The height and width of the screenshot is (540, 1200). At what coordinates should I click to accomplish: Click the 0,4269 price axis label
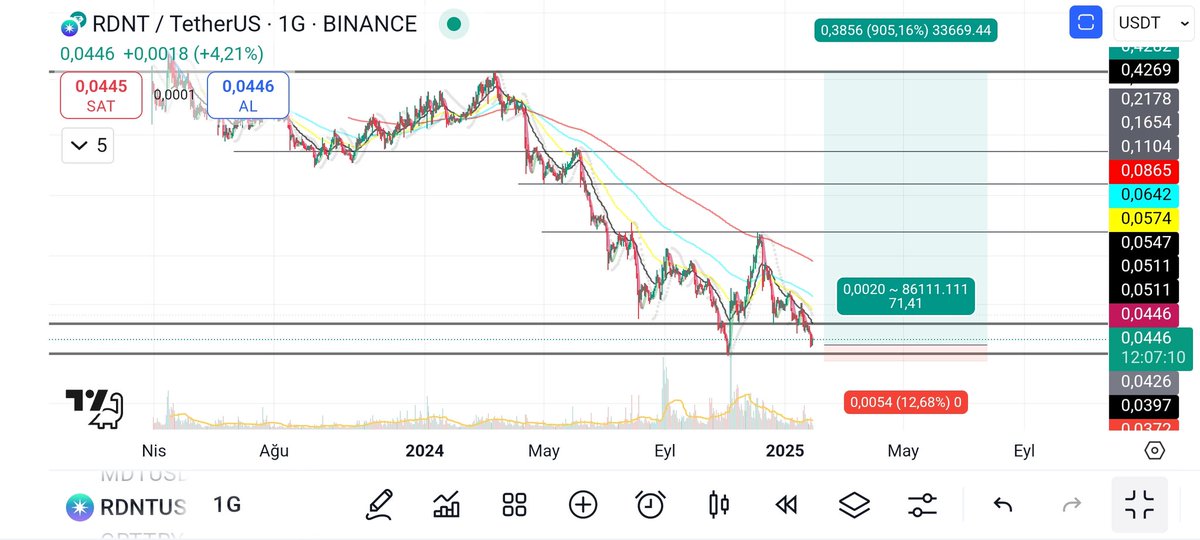click(x=1145, y=70)
